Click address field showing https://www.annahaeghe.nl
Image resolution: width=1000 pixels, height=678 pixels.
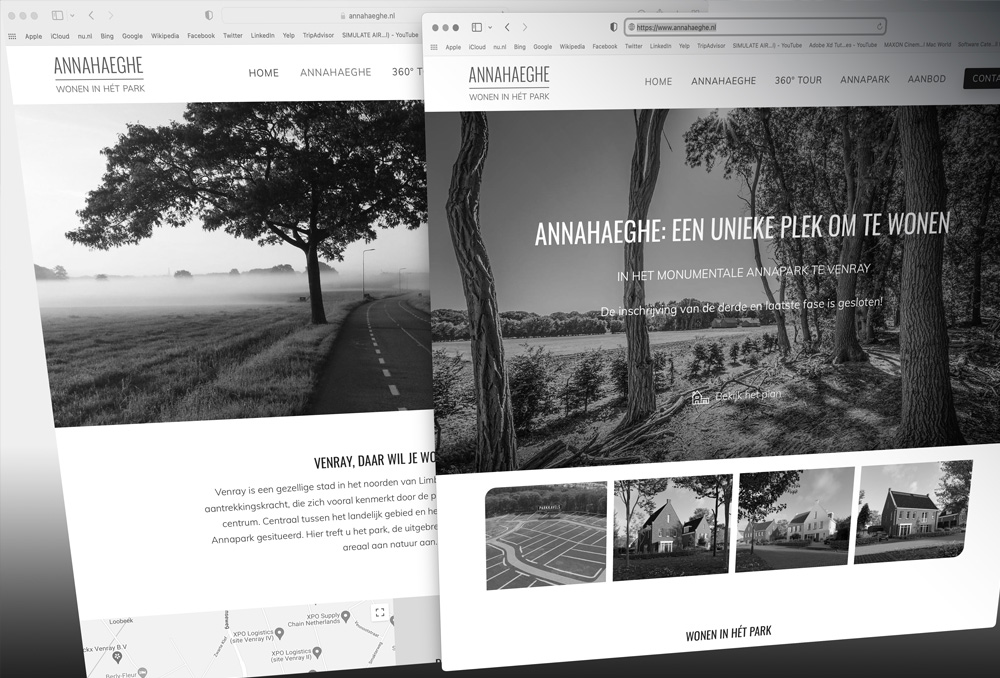(755, 27)
